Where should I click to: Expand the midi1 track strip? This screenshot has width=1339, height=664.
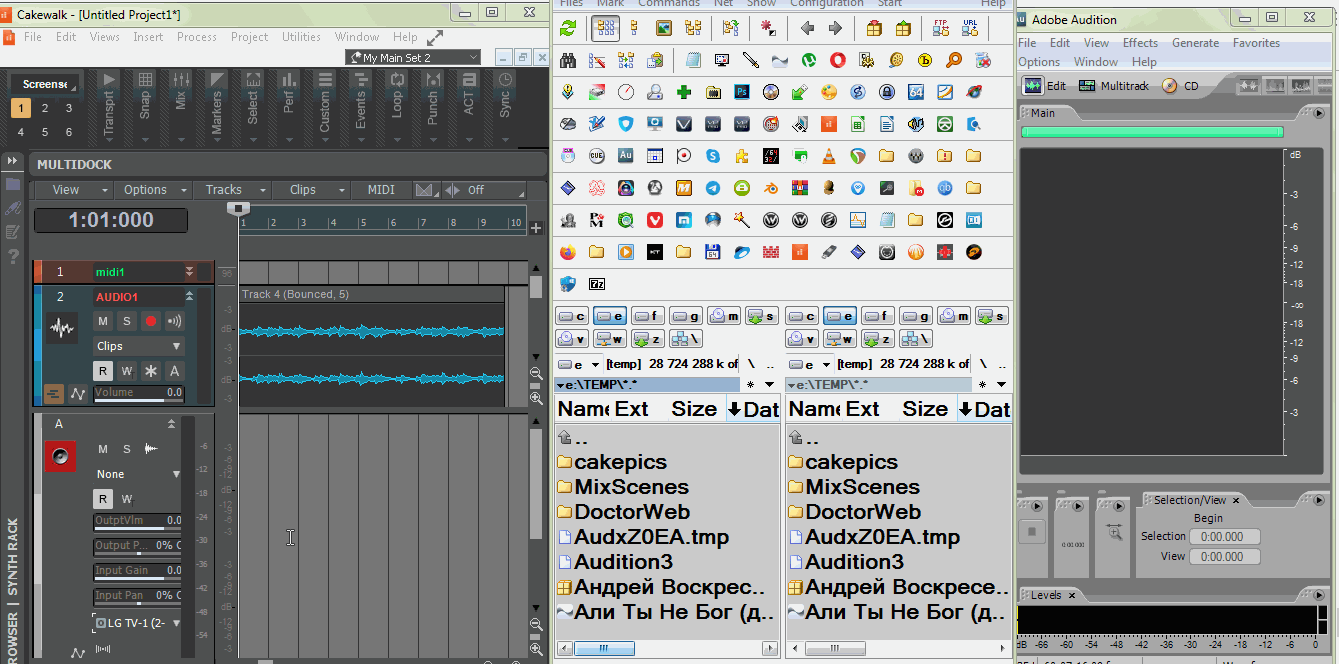tap(190, 272)
